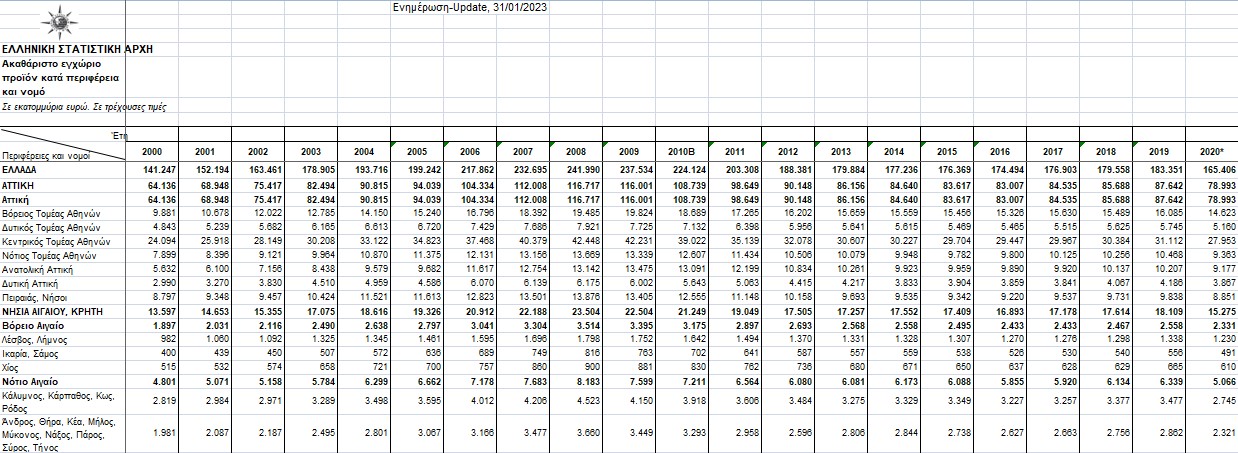Click the 'Λέσβος, Λήμνος' row label
1238x453 pixels.
point(33,340)
